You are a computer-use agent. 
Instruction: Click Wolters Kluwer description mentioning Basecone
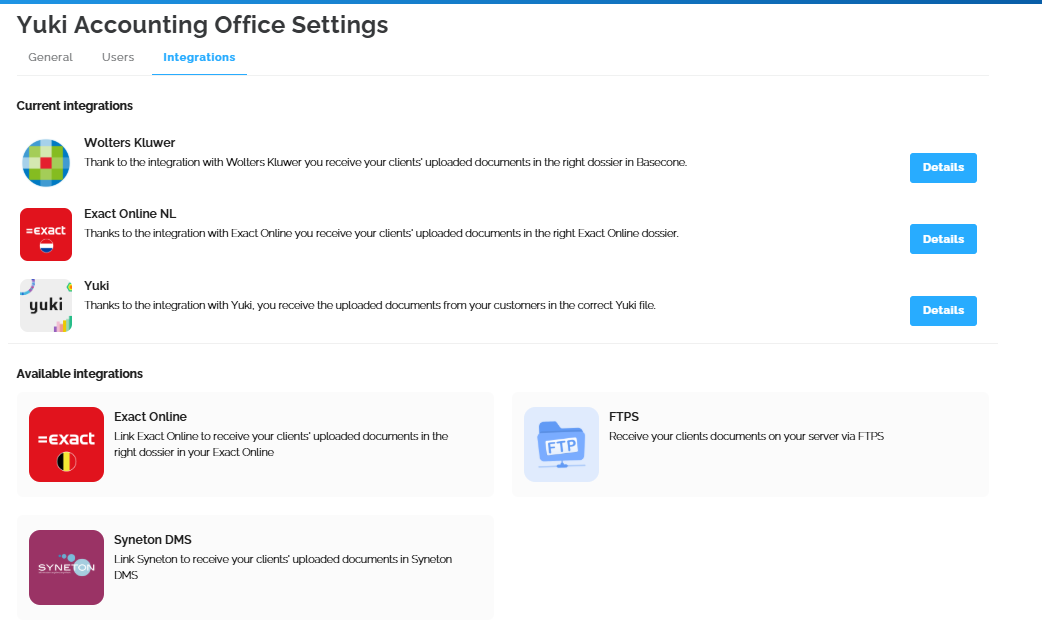click(385, 162)
